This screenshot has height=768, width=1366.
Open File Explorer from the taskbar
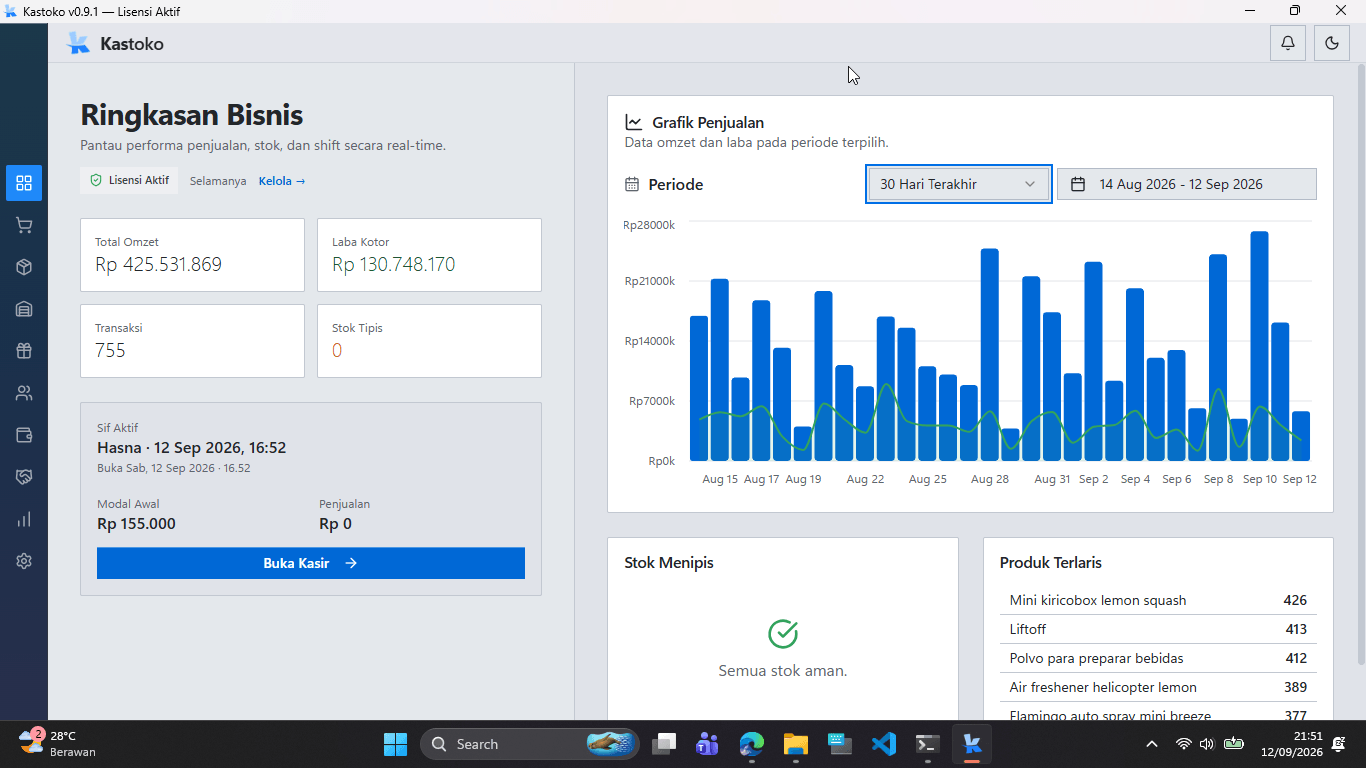coord(795,744)
